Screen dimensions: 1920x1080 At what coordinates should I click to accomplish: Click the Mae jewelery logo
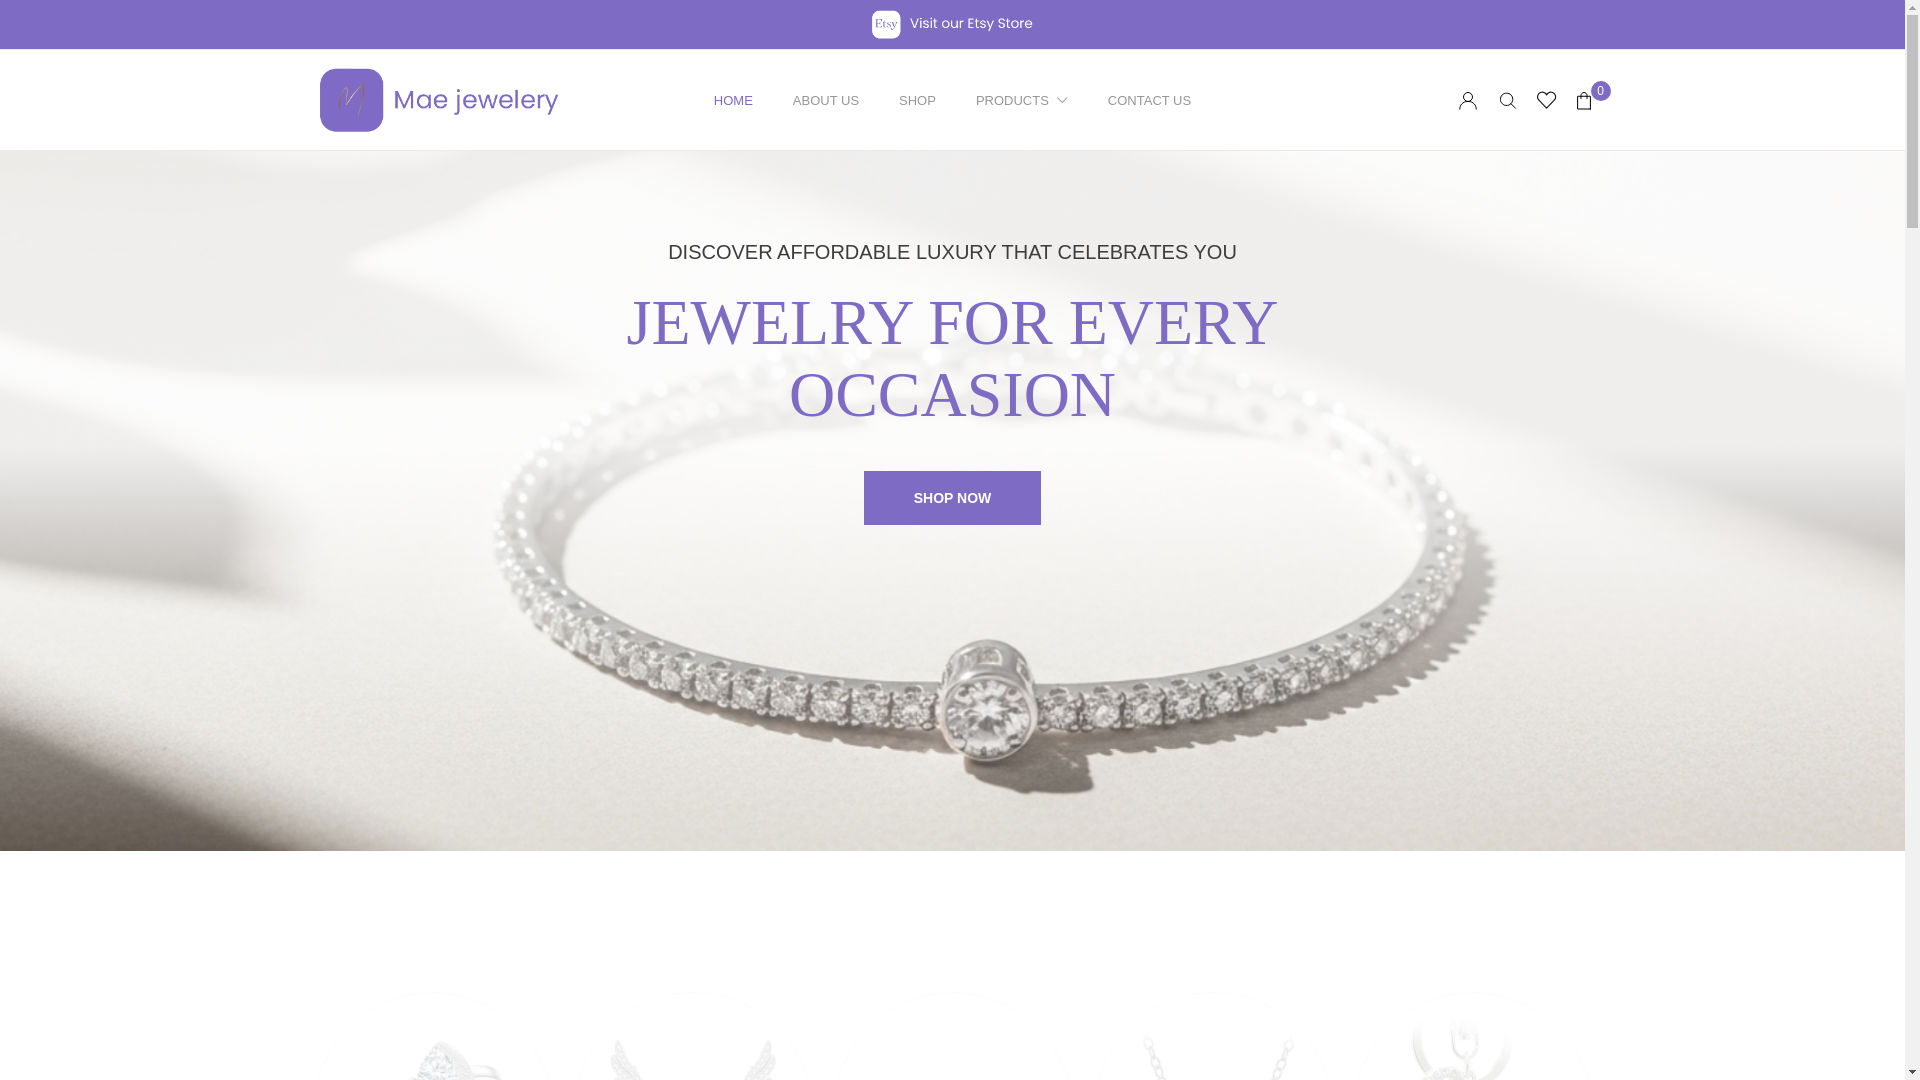[439, 100]
